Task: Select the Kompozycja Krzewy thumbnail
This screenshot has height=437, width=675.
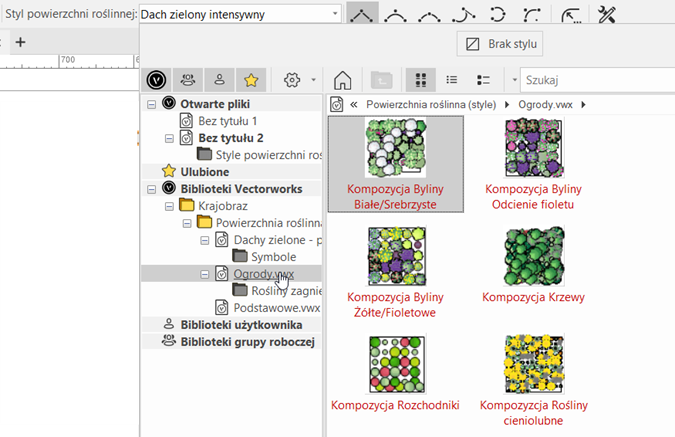Action: click(534, 257)
